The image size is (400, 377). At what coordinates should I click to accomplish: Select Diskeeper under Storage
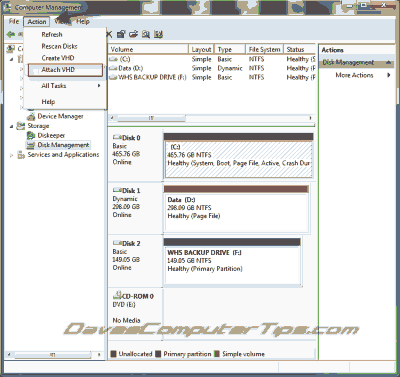pos(51,135)
